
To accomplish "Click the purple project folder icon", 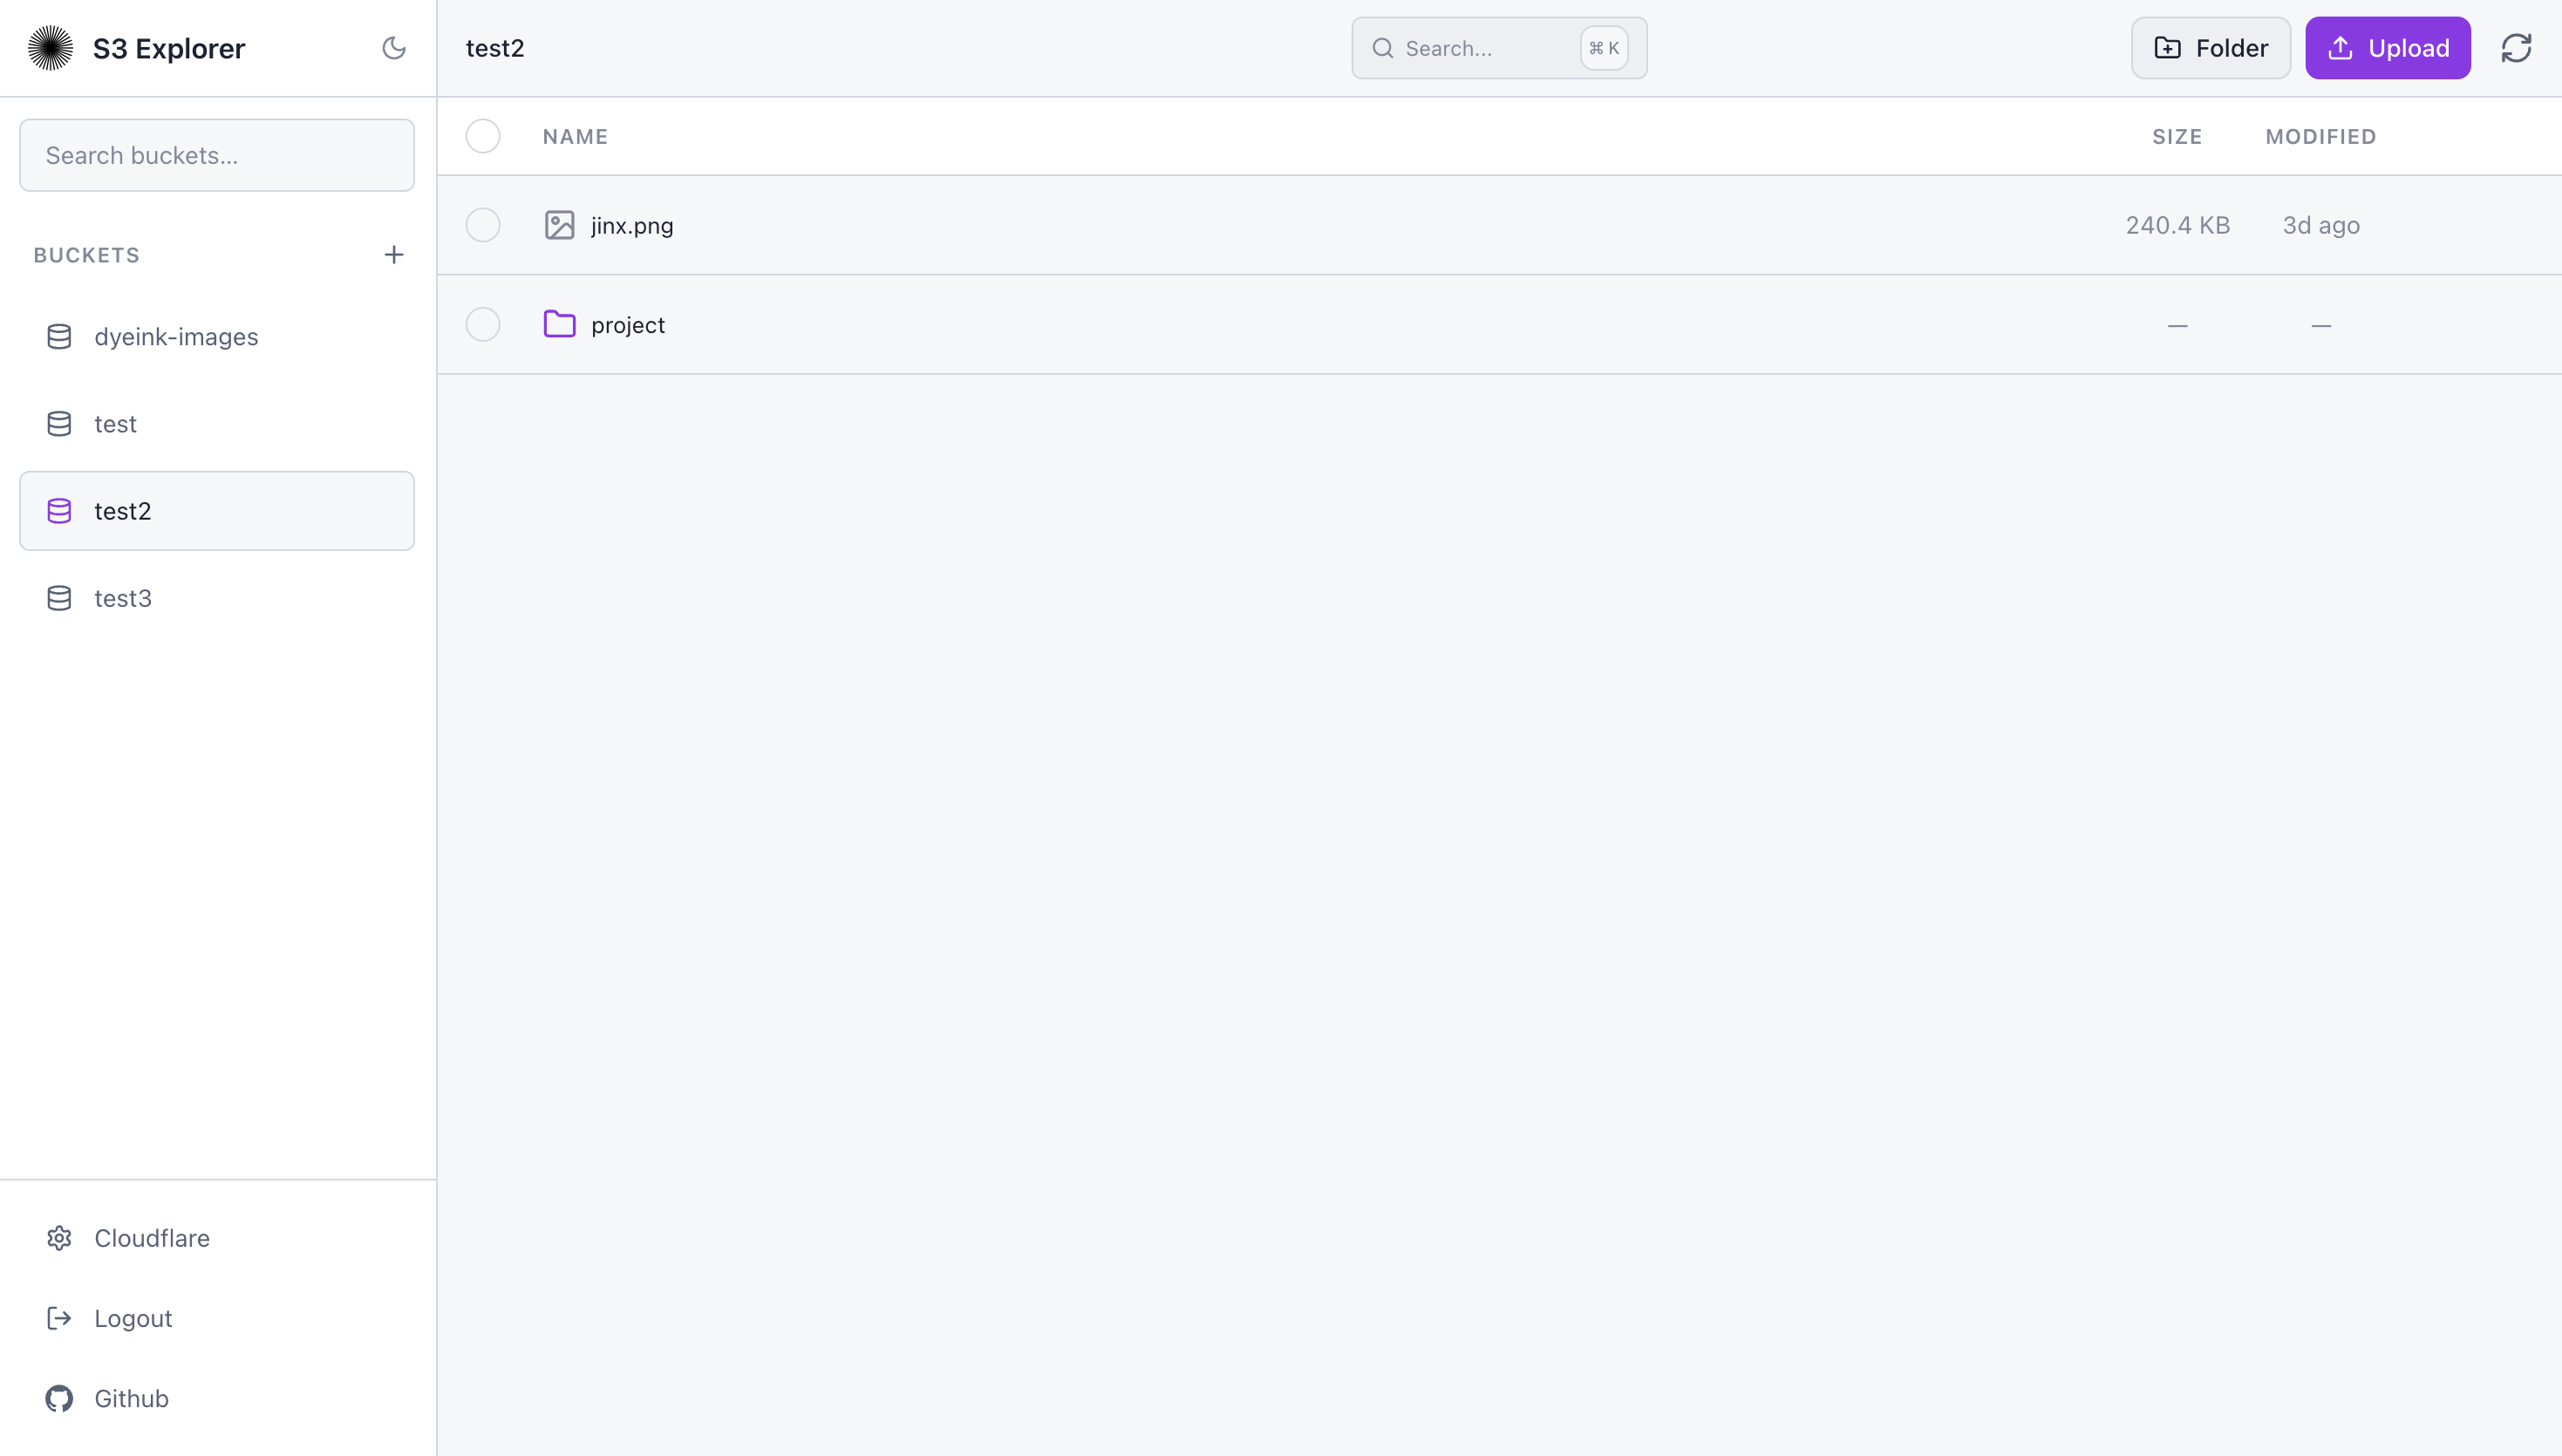I will 559,324.
